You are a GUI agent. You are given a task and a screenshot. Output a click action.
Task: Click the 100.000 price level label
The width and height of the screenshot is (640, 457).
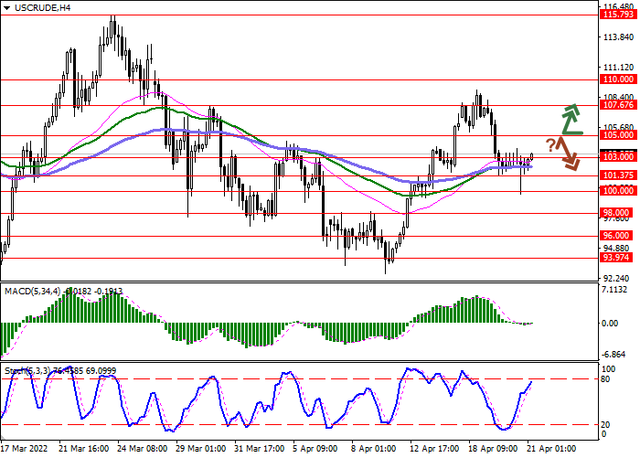pos(619,190)
